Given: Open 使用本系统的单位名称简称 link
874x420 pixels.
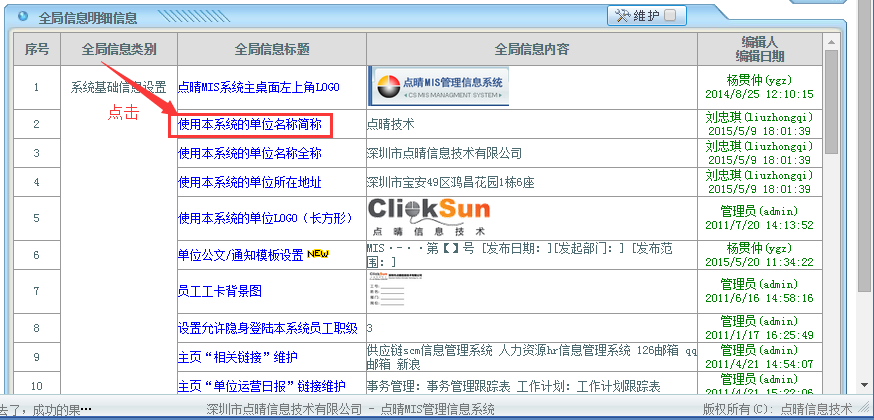Looking at the screenshot, I should [249, 125].
